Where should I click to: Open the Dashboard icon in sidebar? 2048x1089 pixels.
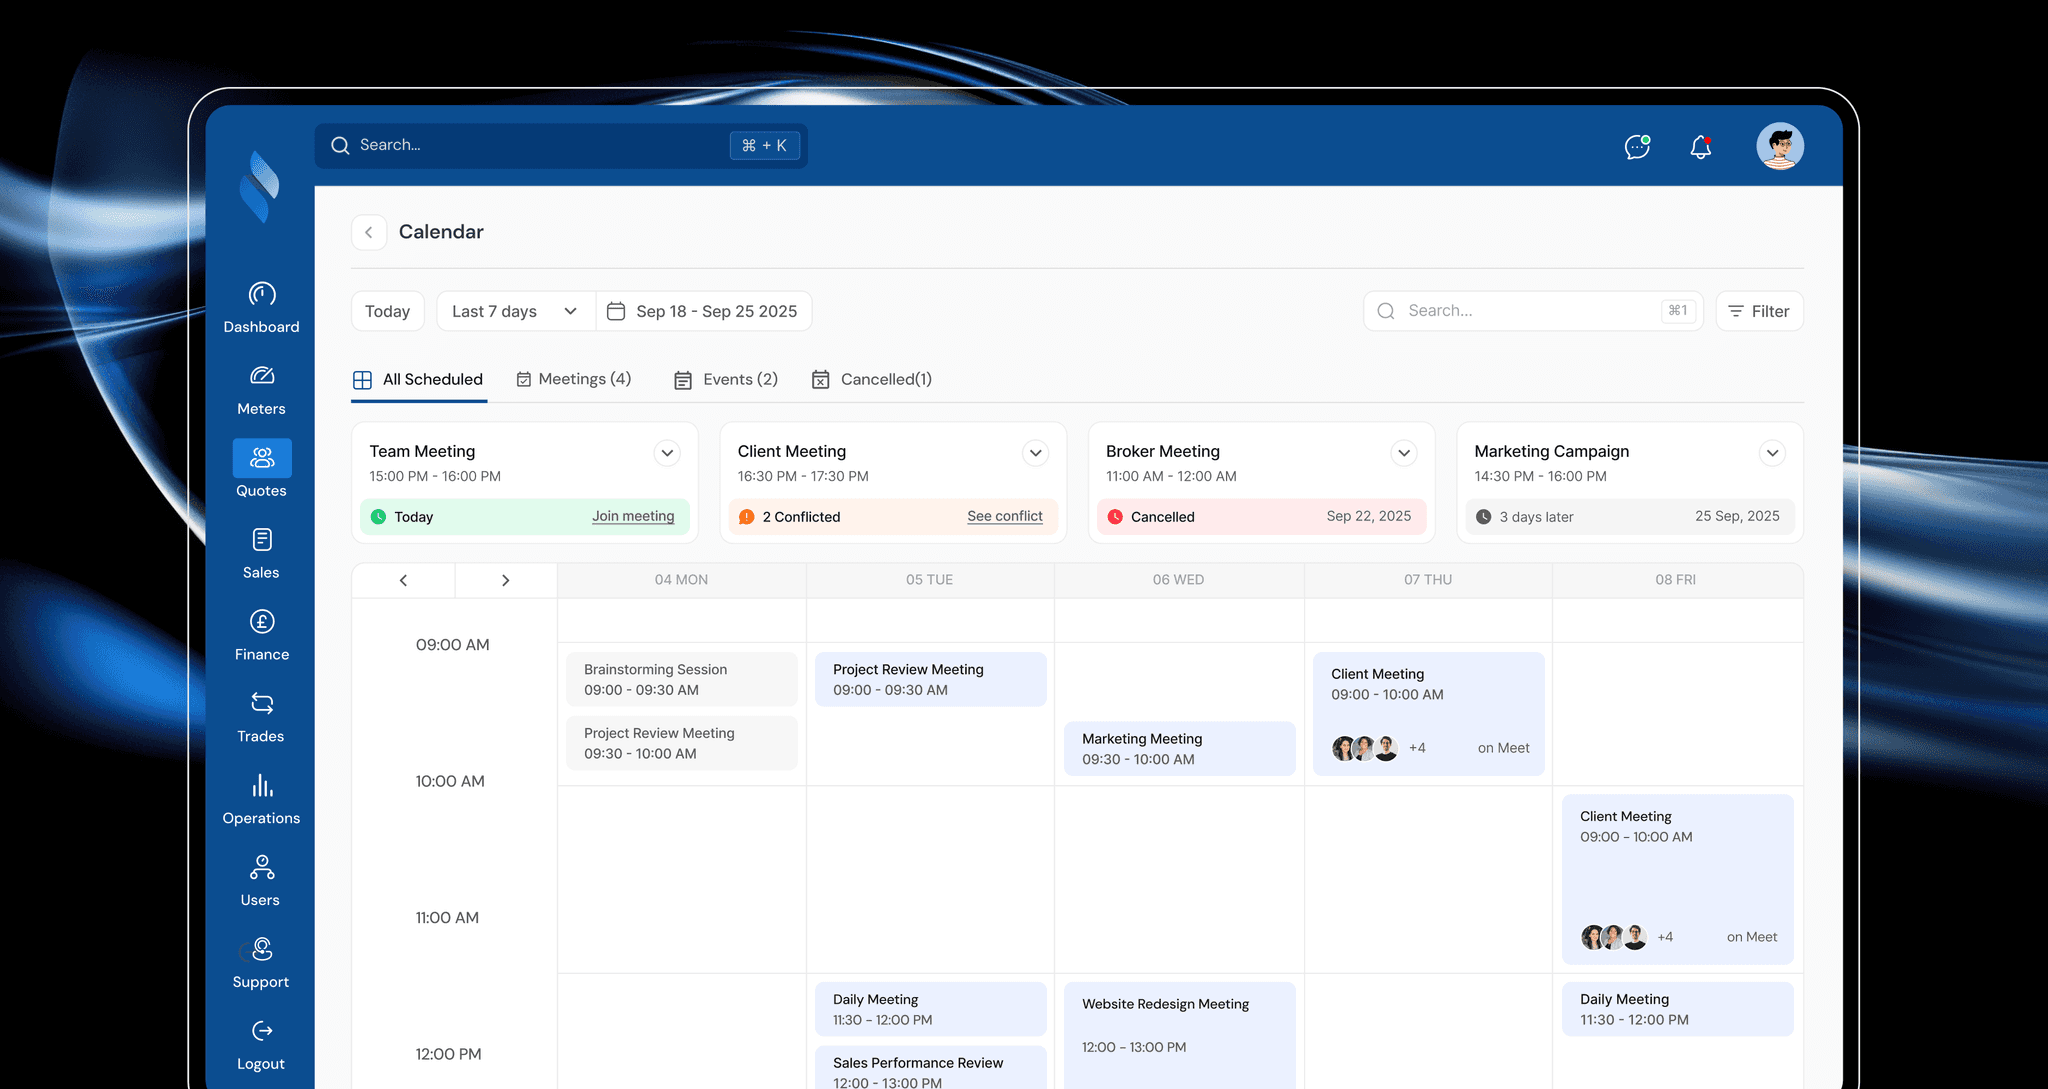coord(262,295)
